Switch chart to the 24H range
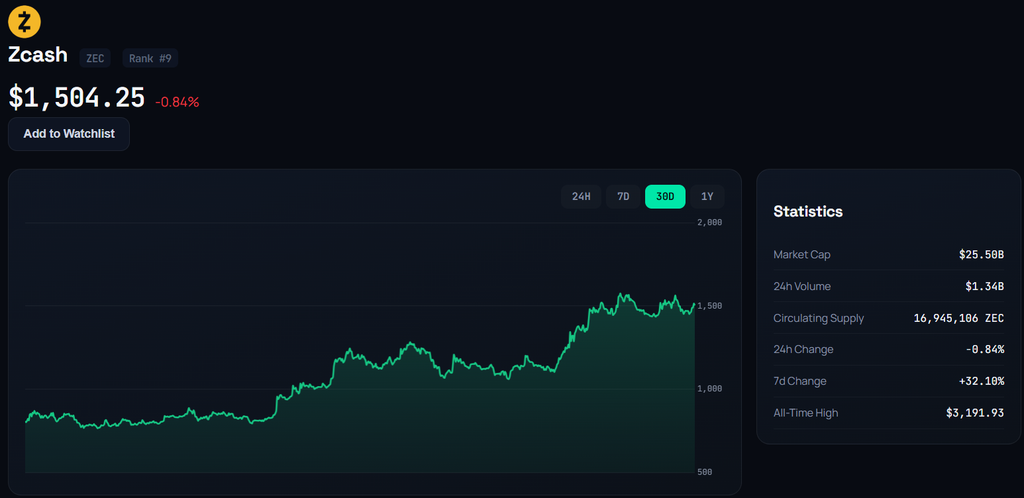Viewport: 1024px width, 498px height. (581, 196)
